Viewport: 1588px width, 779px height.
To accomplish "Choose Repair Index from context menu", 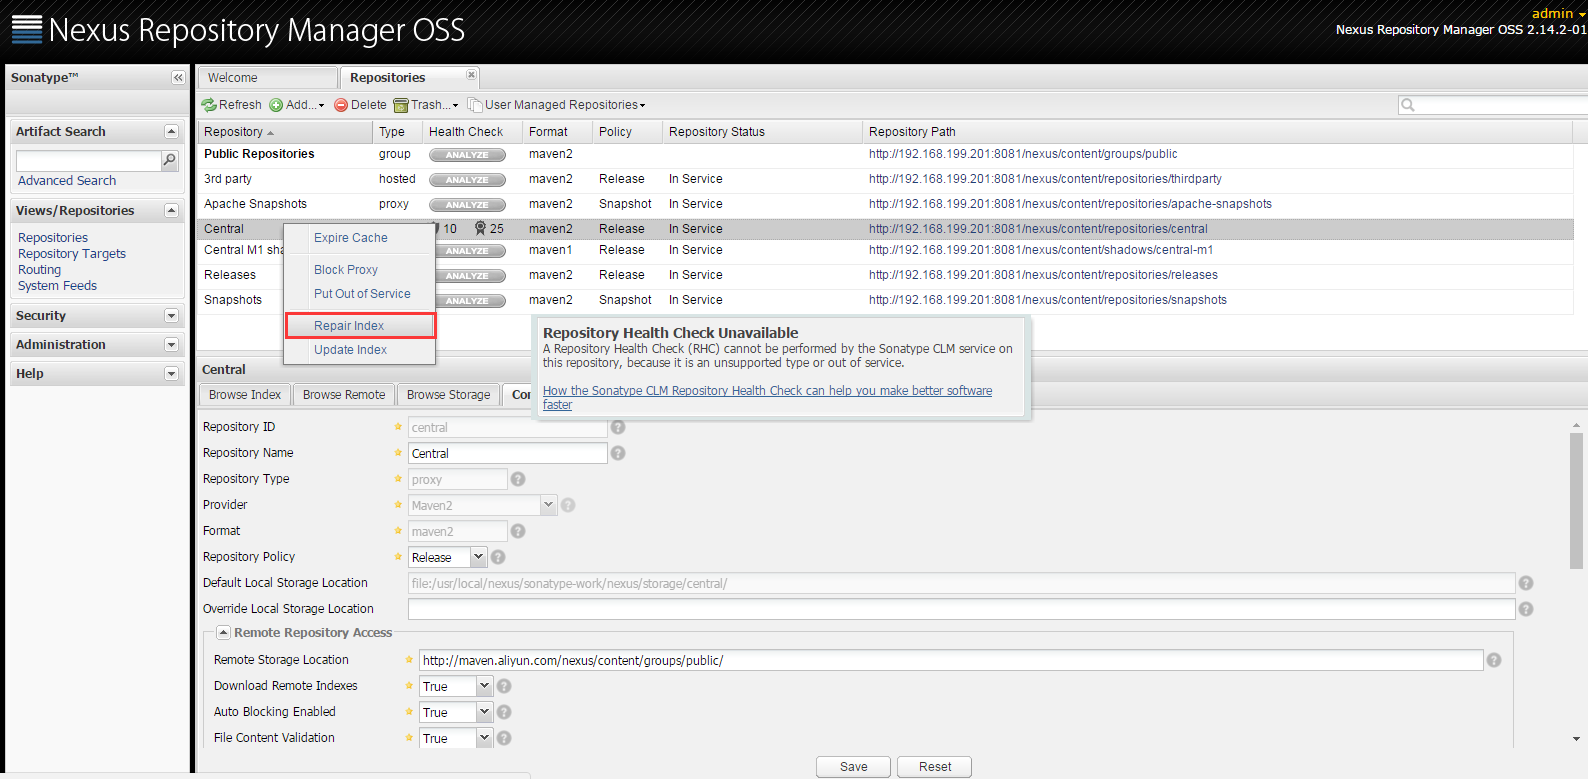I will [359, 326].
